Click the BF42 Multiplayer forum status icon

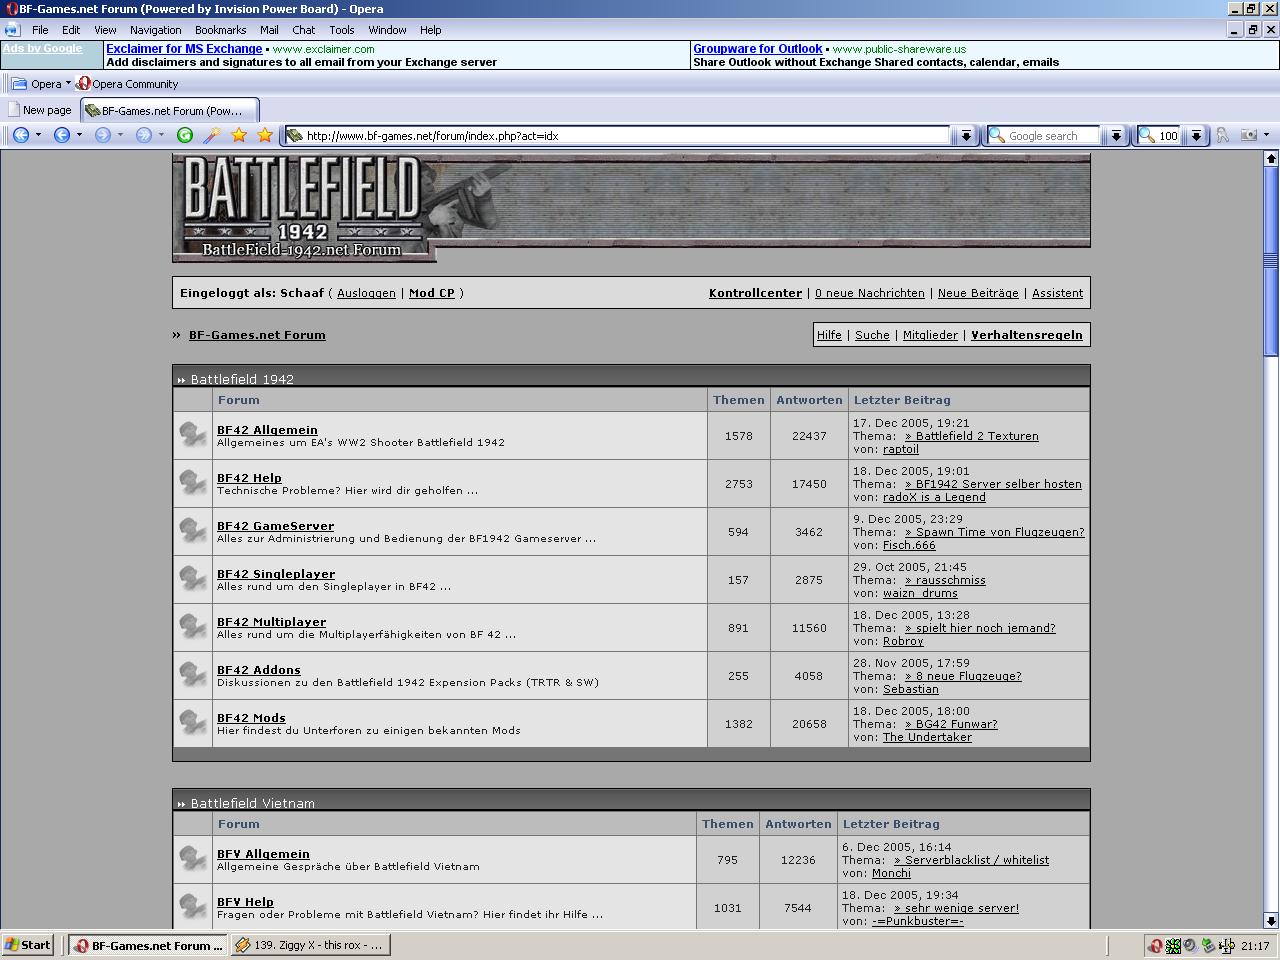(x=192, y=627)
